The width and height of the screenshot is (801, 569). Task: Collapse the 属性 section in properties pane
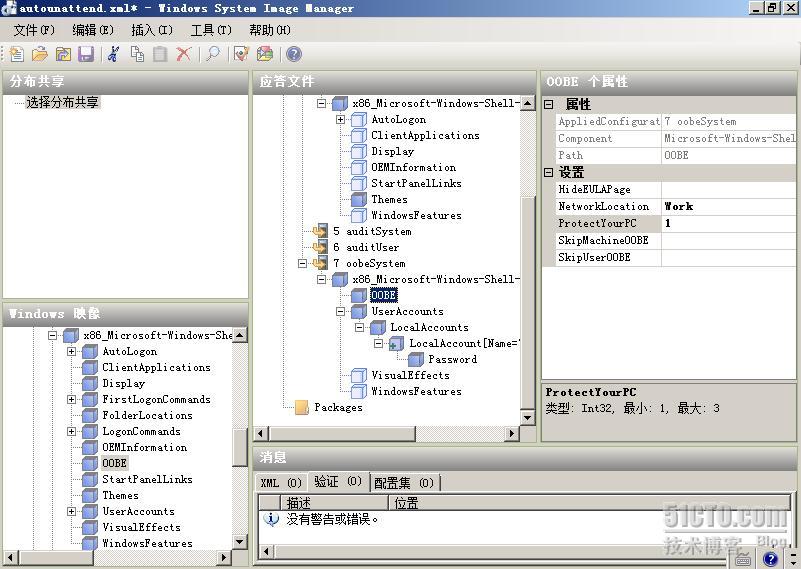(549, 104)
